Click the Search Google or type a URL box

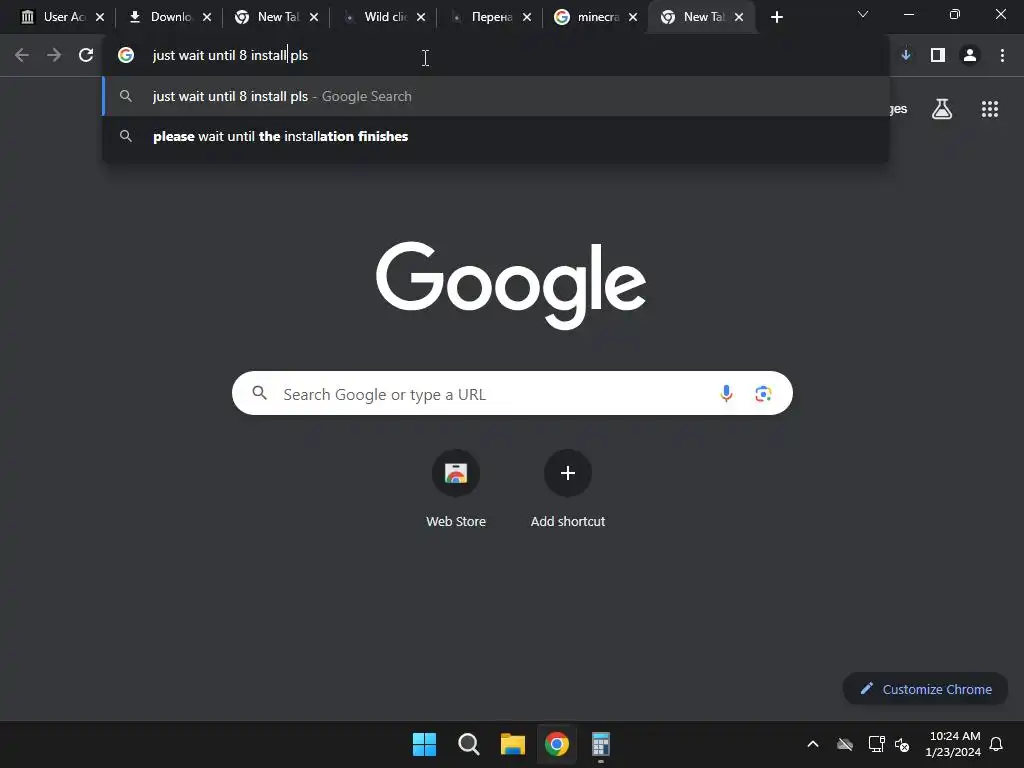click(512, 394)
